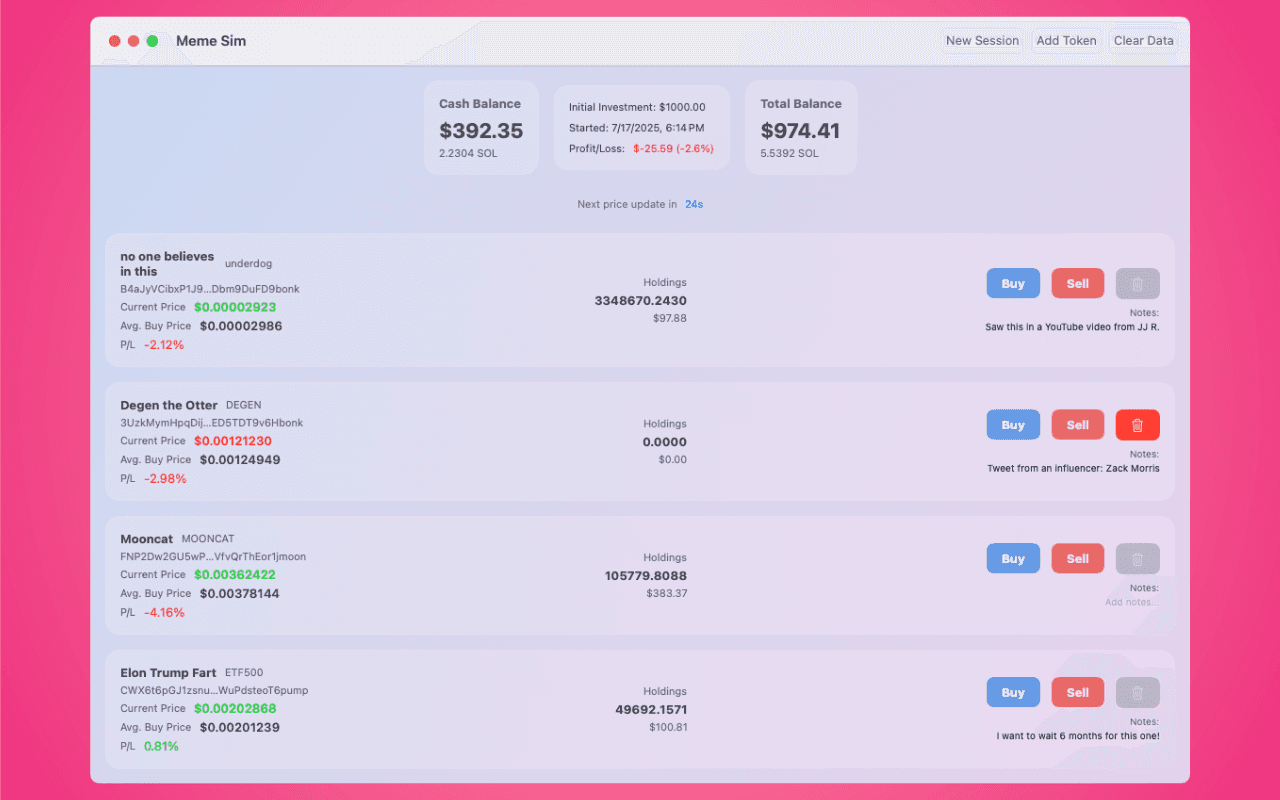
Task: Buy more Mooncat
Action: point(1012,558)
